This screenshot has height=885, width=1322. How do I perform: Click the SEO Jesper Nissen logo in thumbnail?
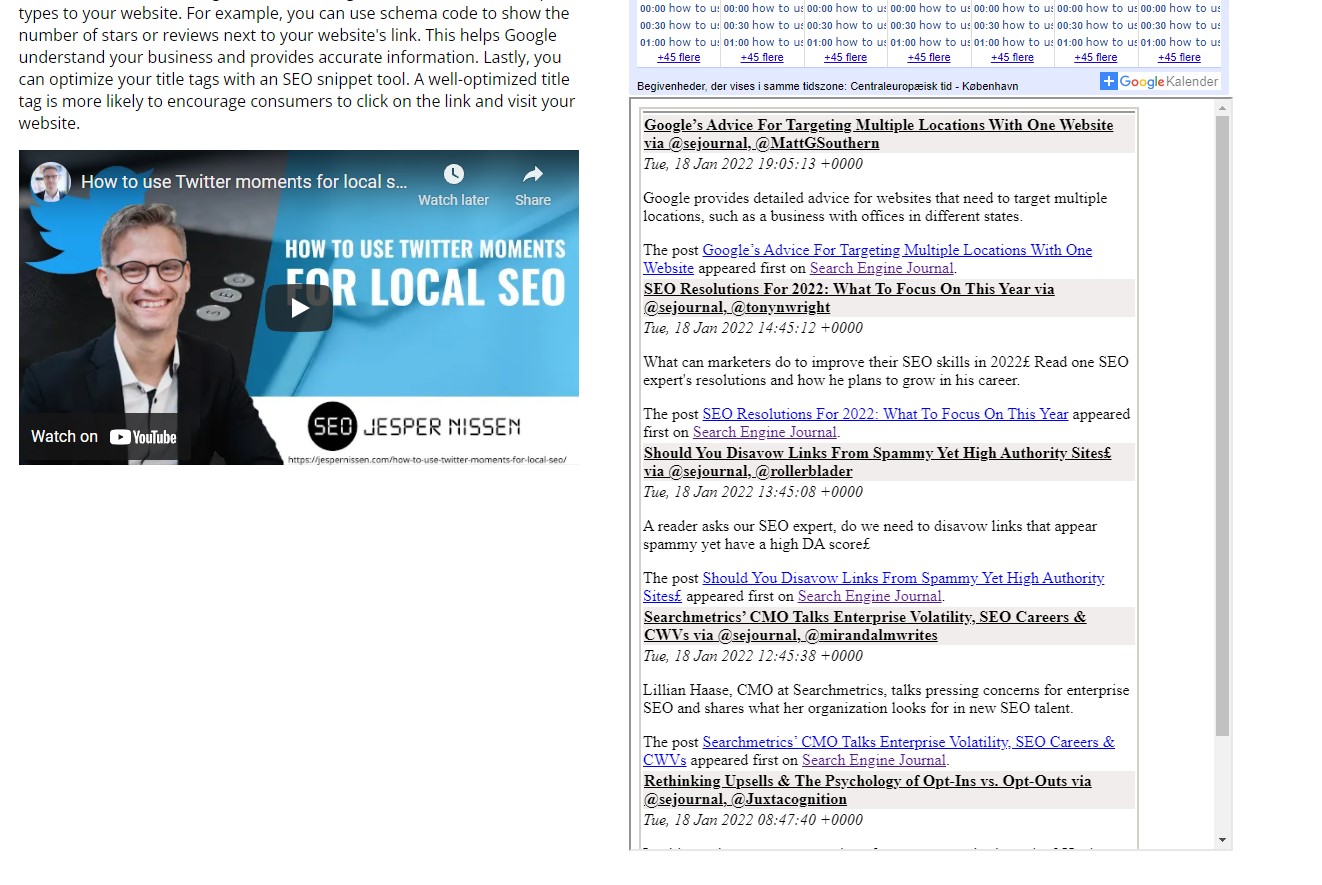tap(331, 427)
